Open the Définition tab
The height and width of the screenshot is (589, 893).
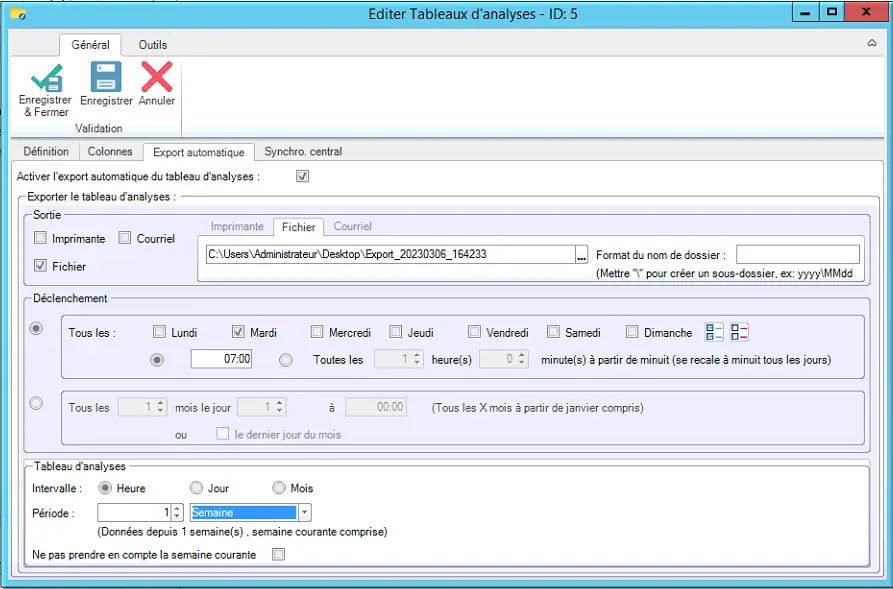46,152
